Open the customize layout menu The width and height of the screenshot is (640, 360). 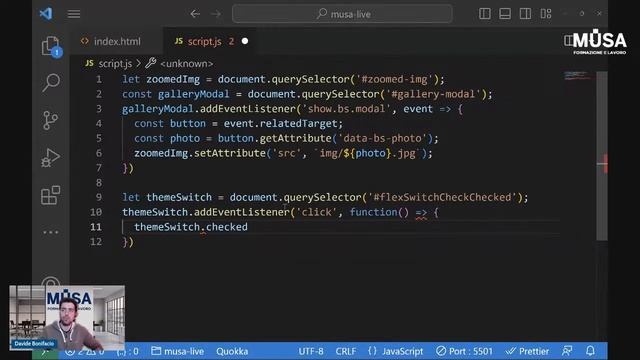546,14
